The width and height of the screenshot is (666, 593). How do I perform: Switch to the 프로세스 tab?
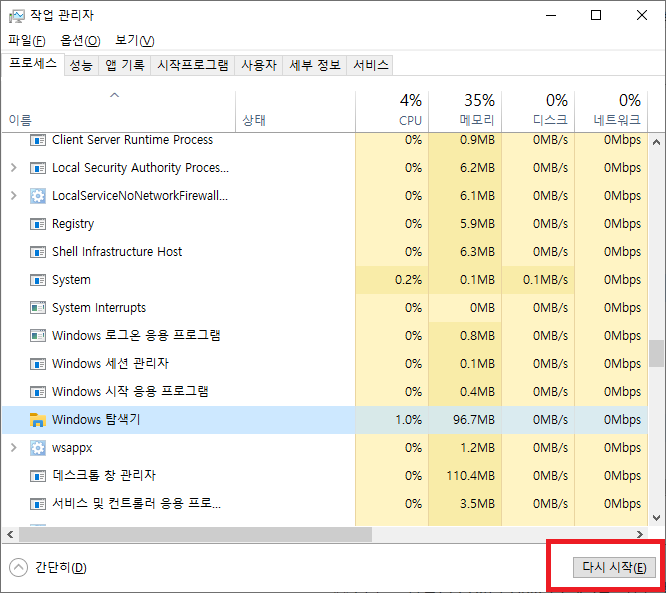tap(33, 64)
